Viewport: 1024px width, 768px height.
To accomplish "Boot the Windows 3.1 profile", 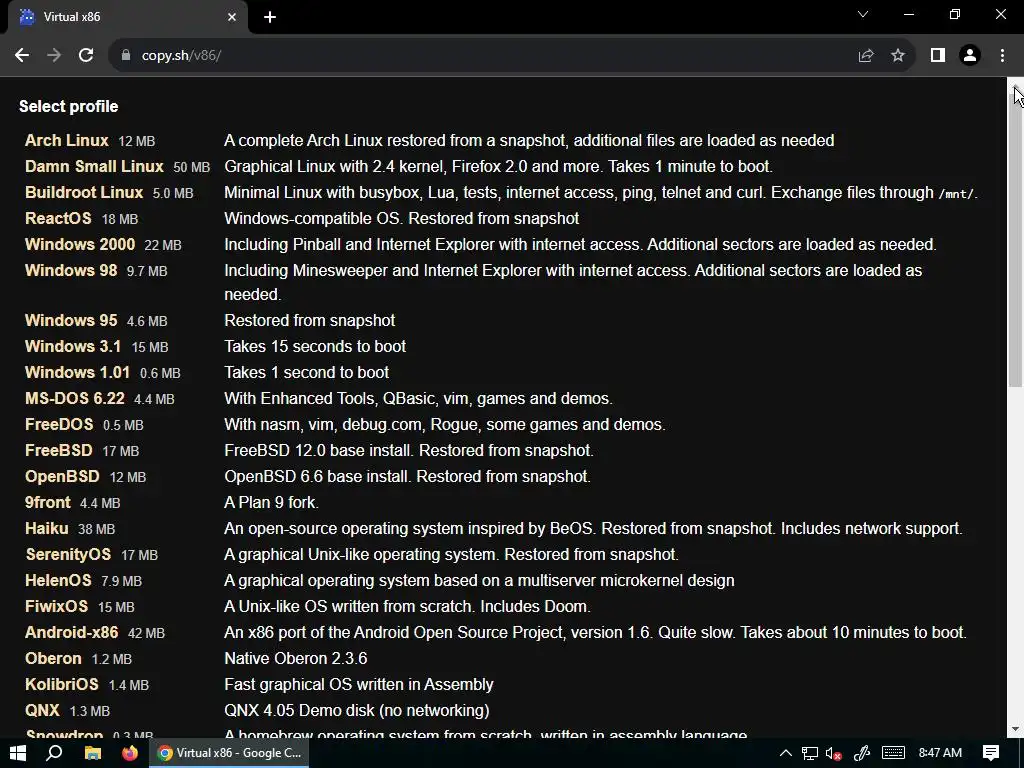I will click(73, 346).
